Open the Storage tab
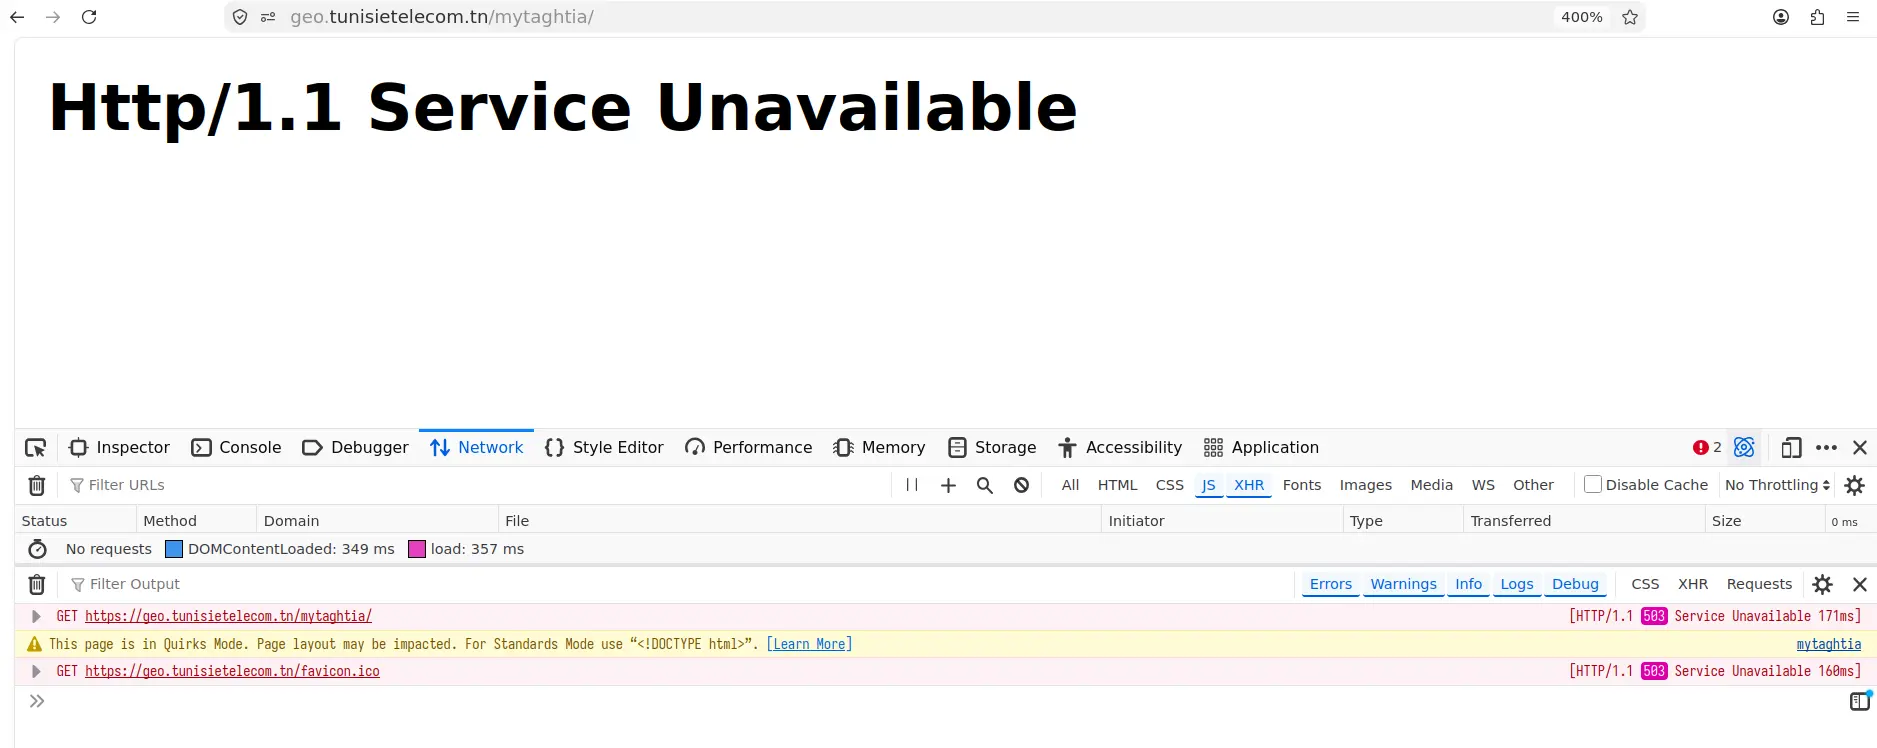The image size is (1877, 748). (993, 448)
